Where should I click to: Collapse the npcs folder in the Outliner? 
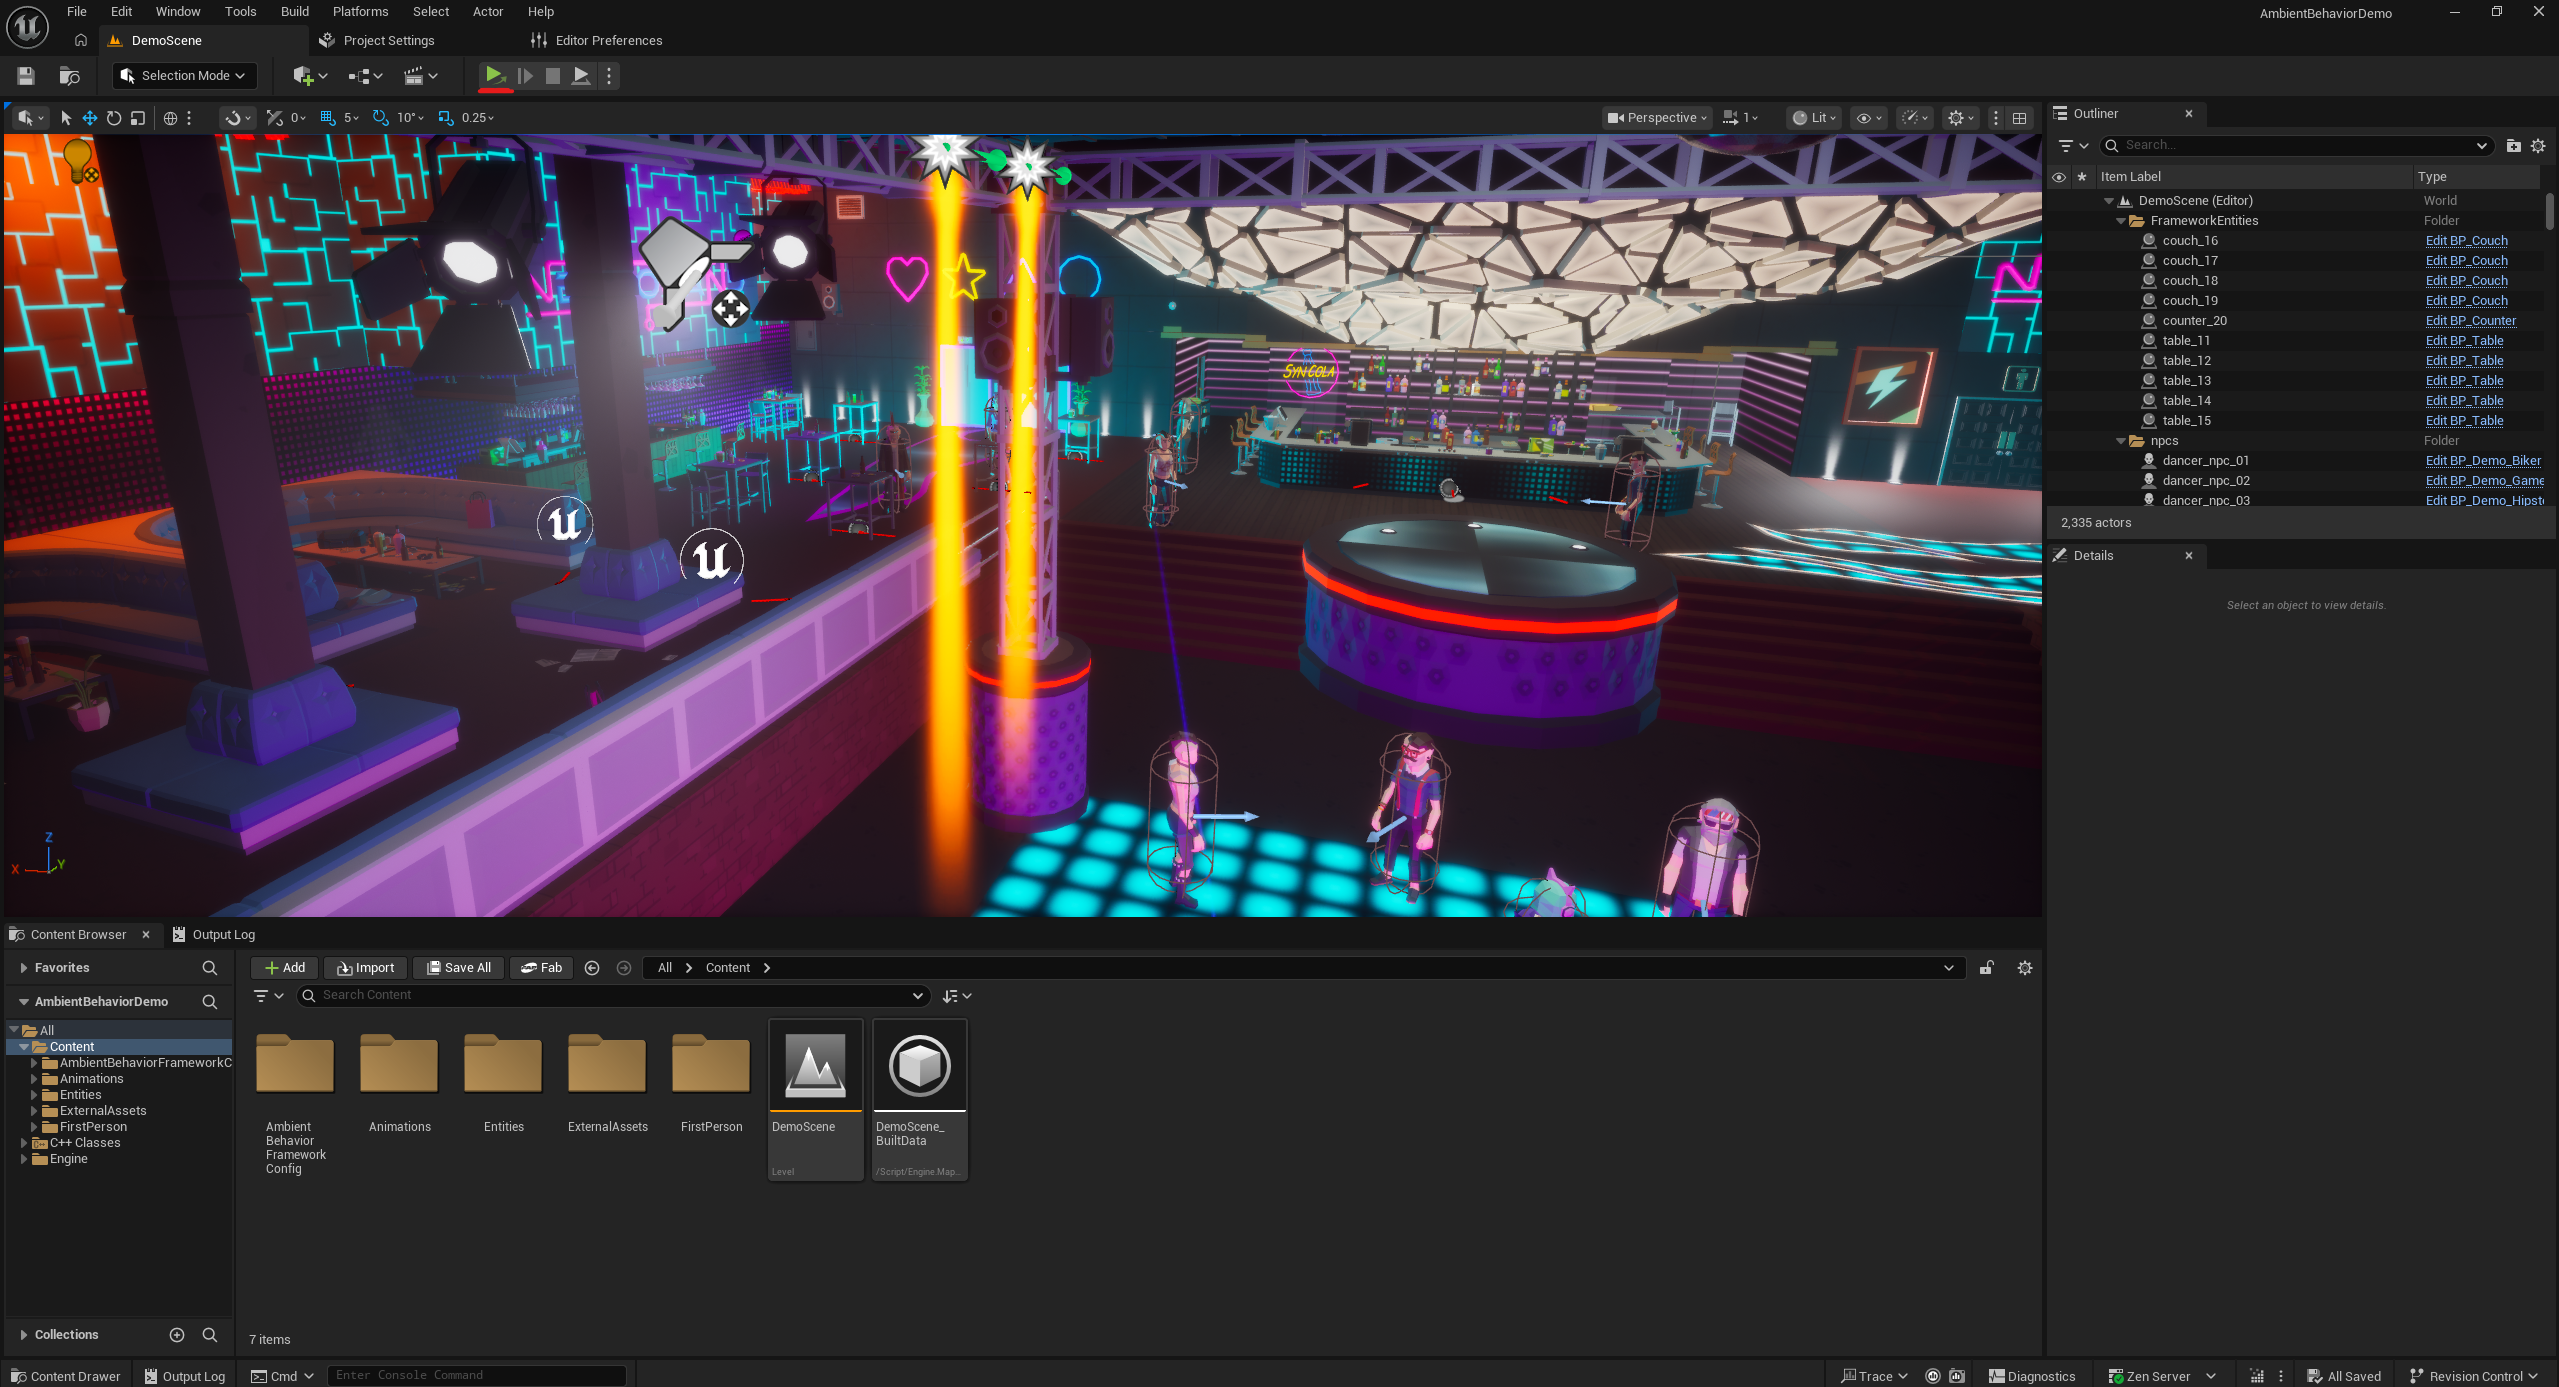(x=2120, y=440)
